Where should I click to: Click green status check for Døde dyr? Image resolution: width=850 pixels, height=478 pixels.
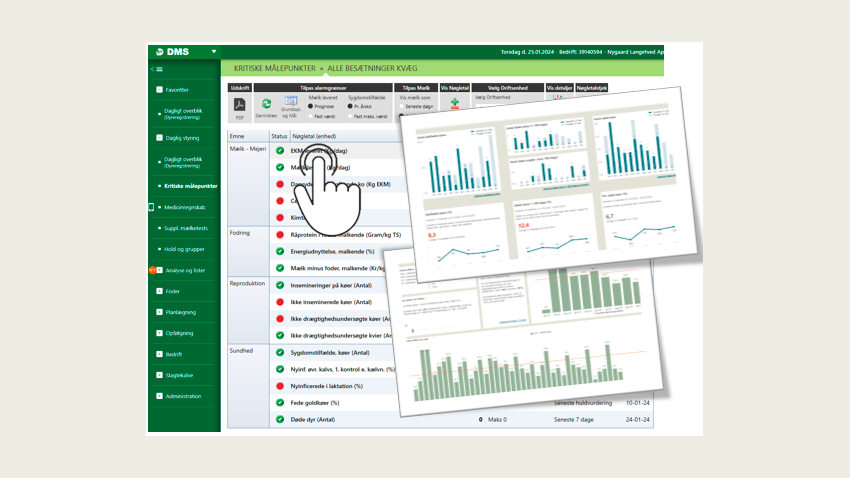click(280, 420)
